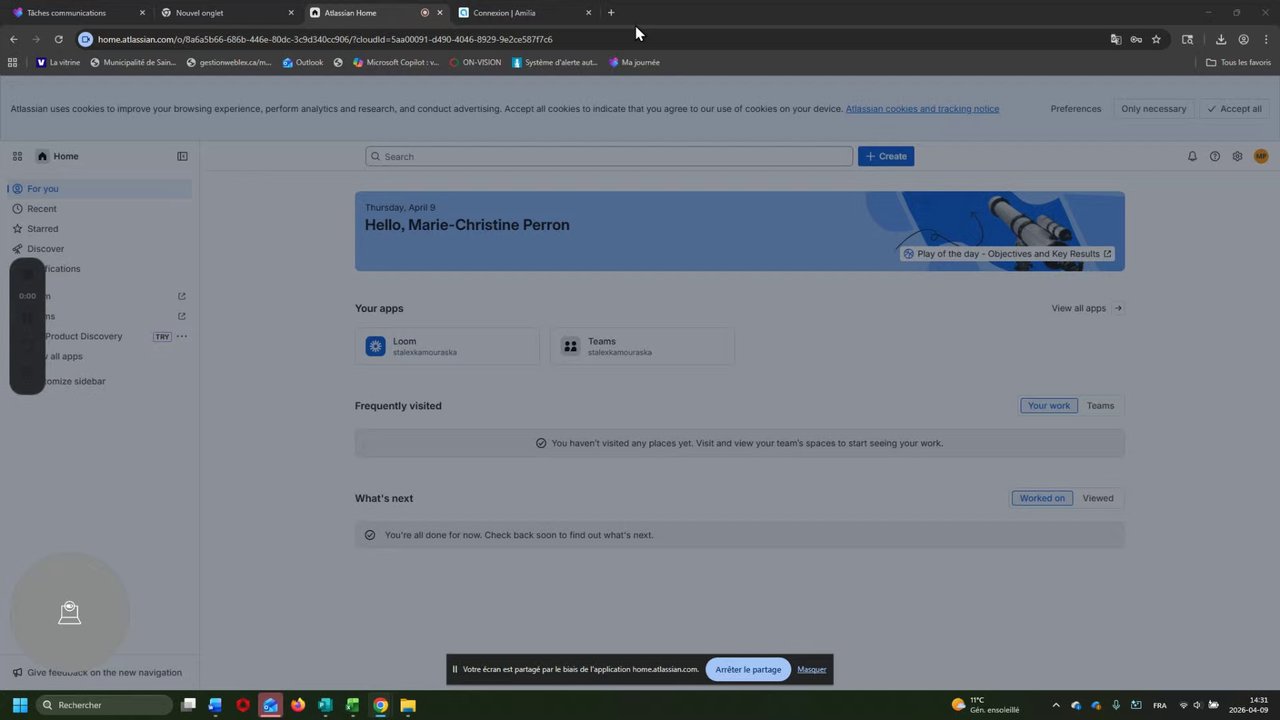This screenshot has height=720, width=1280.
Task: Open the browser downloads icon
Action: (x=1221, y=39)
